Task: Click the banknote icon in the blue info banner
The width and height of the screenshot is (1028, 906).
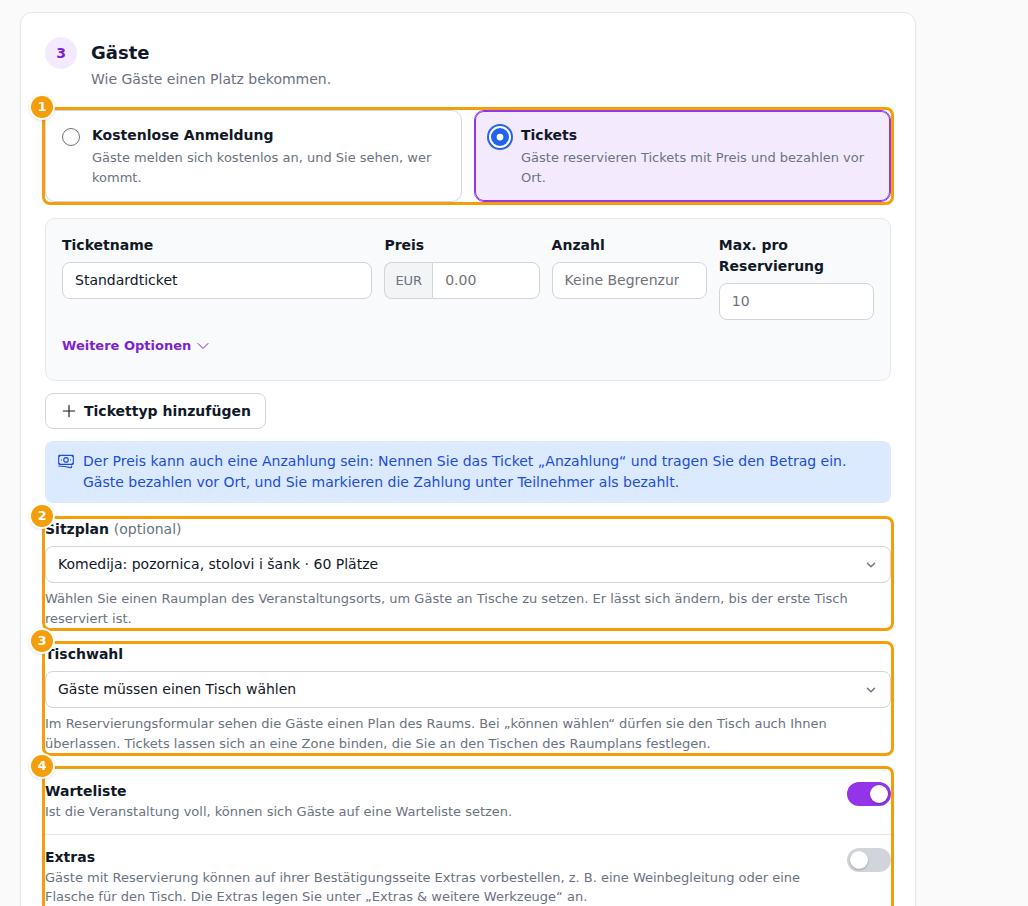Action: 66,461
